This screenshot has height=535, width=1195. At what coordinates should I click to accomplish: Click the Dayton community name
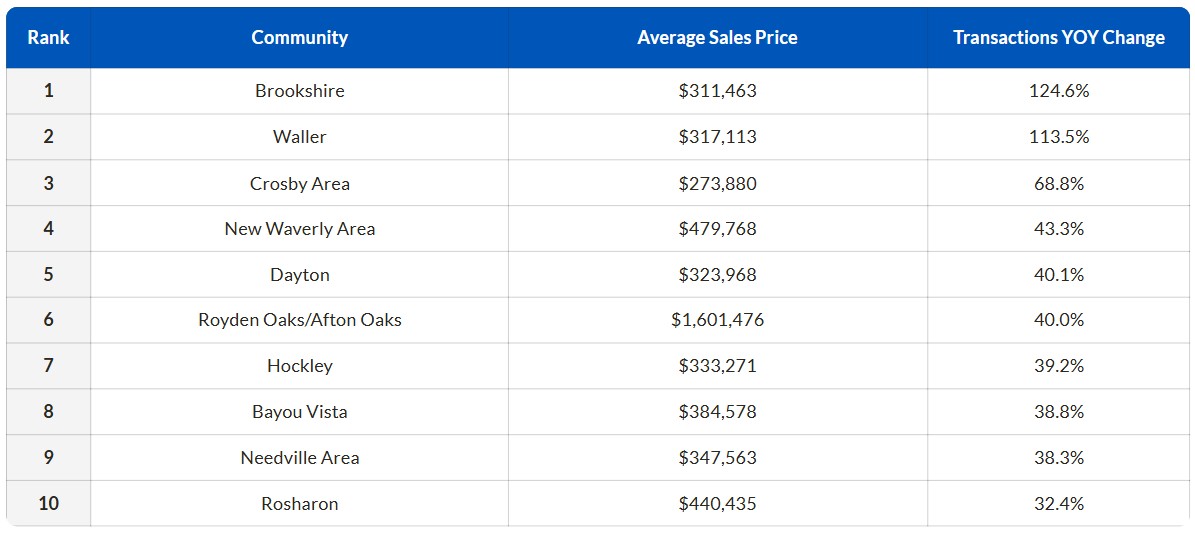(x=299, y=275)
